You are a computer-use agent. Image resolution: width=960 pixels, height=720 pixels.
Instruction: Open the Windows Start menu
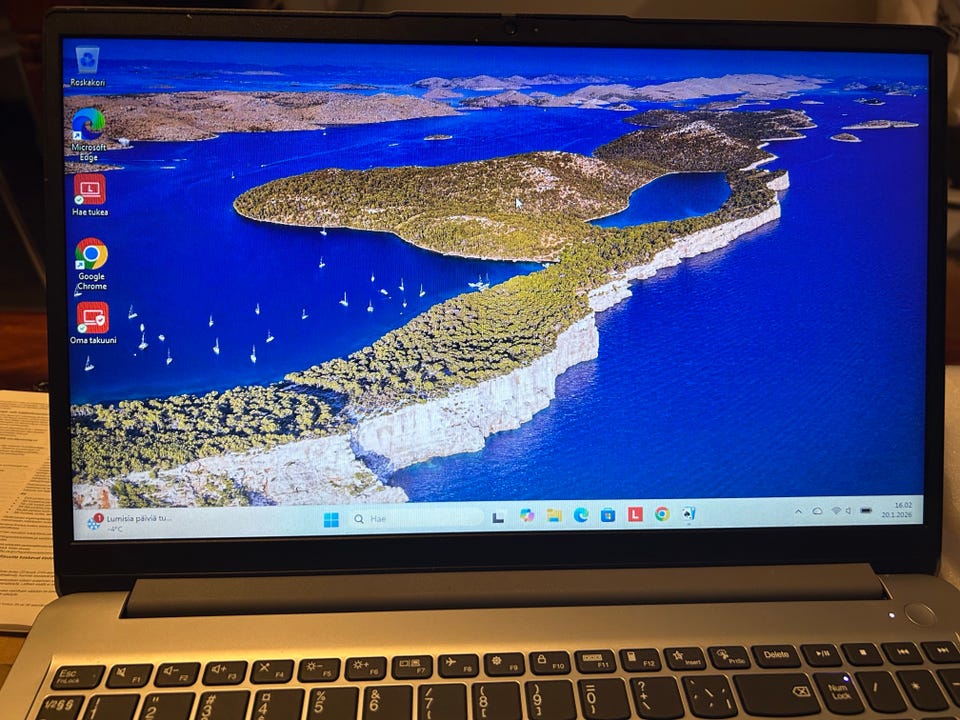(x=331, y=520)
